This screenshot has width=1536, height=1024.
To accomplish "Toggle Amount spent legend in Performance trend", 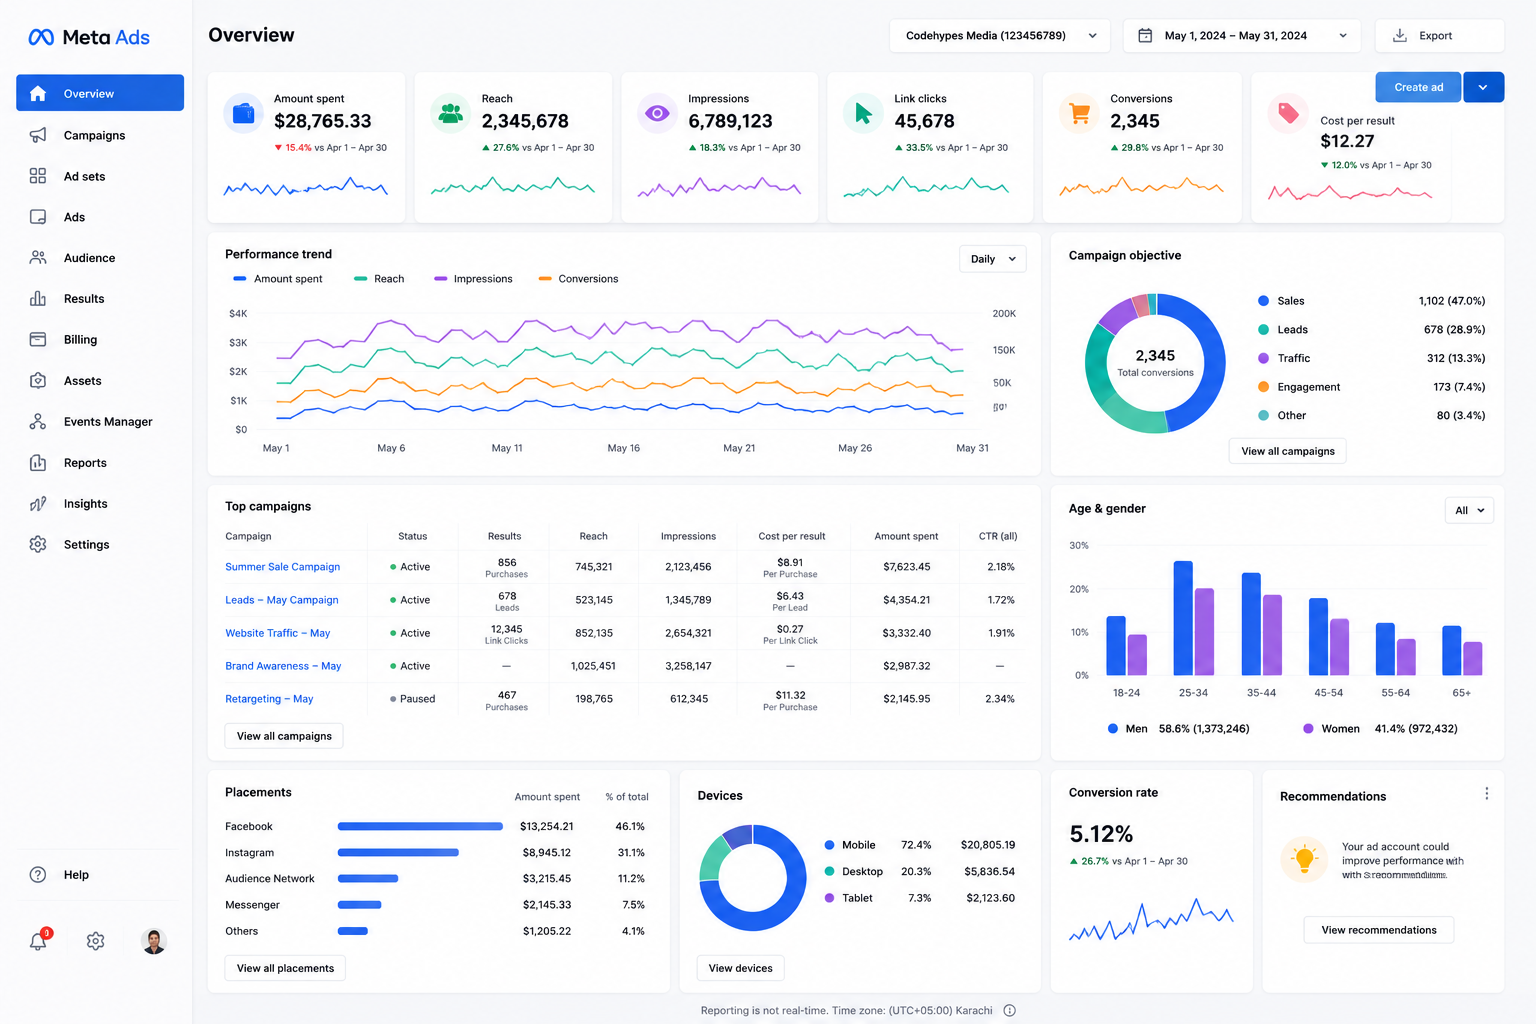I will [x=278, y=279].
